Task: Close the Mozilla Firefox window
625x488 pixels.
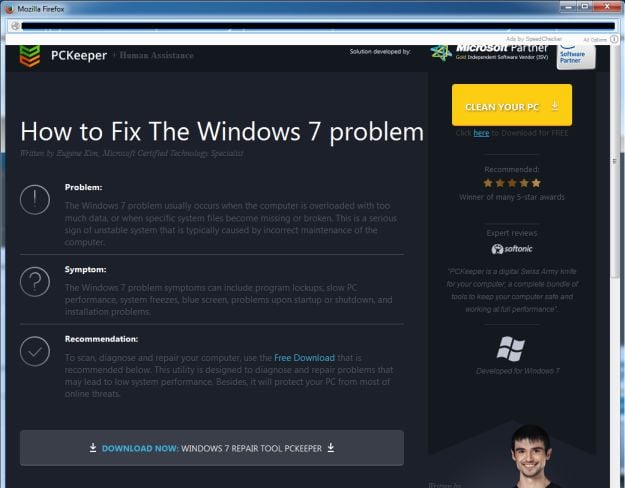Action: click(x=607, y=6)
